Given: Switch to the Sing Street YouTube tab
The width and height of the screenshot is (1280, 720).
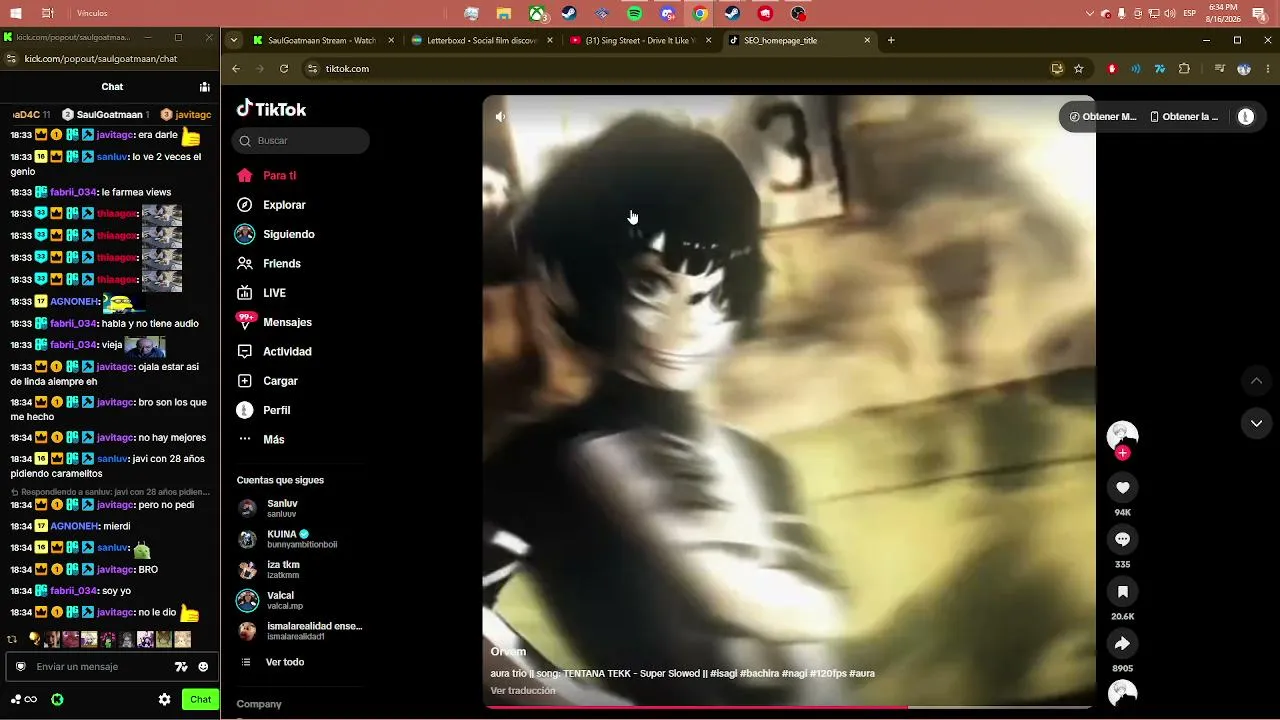Looking at the screenshot, I should [641, 41].
